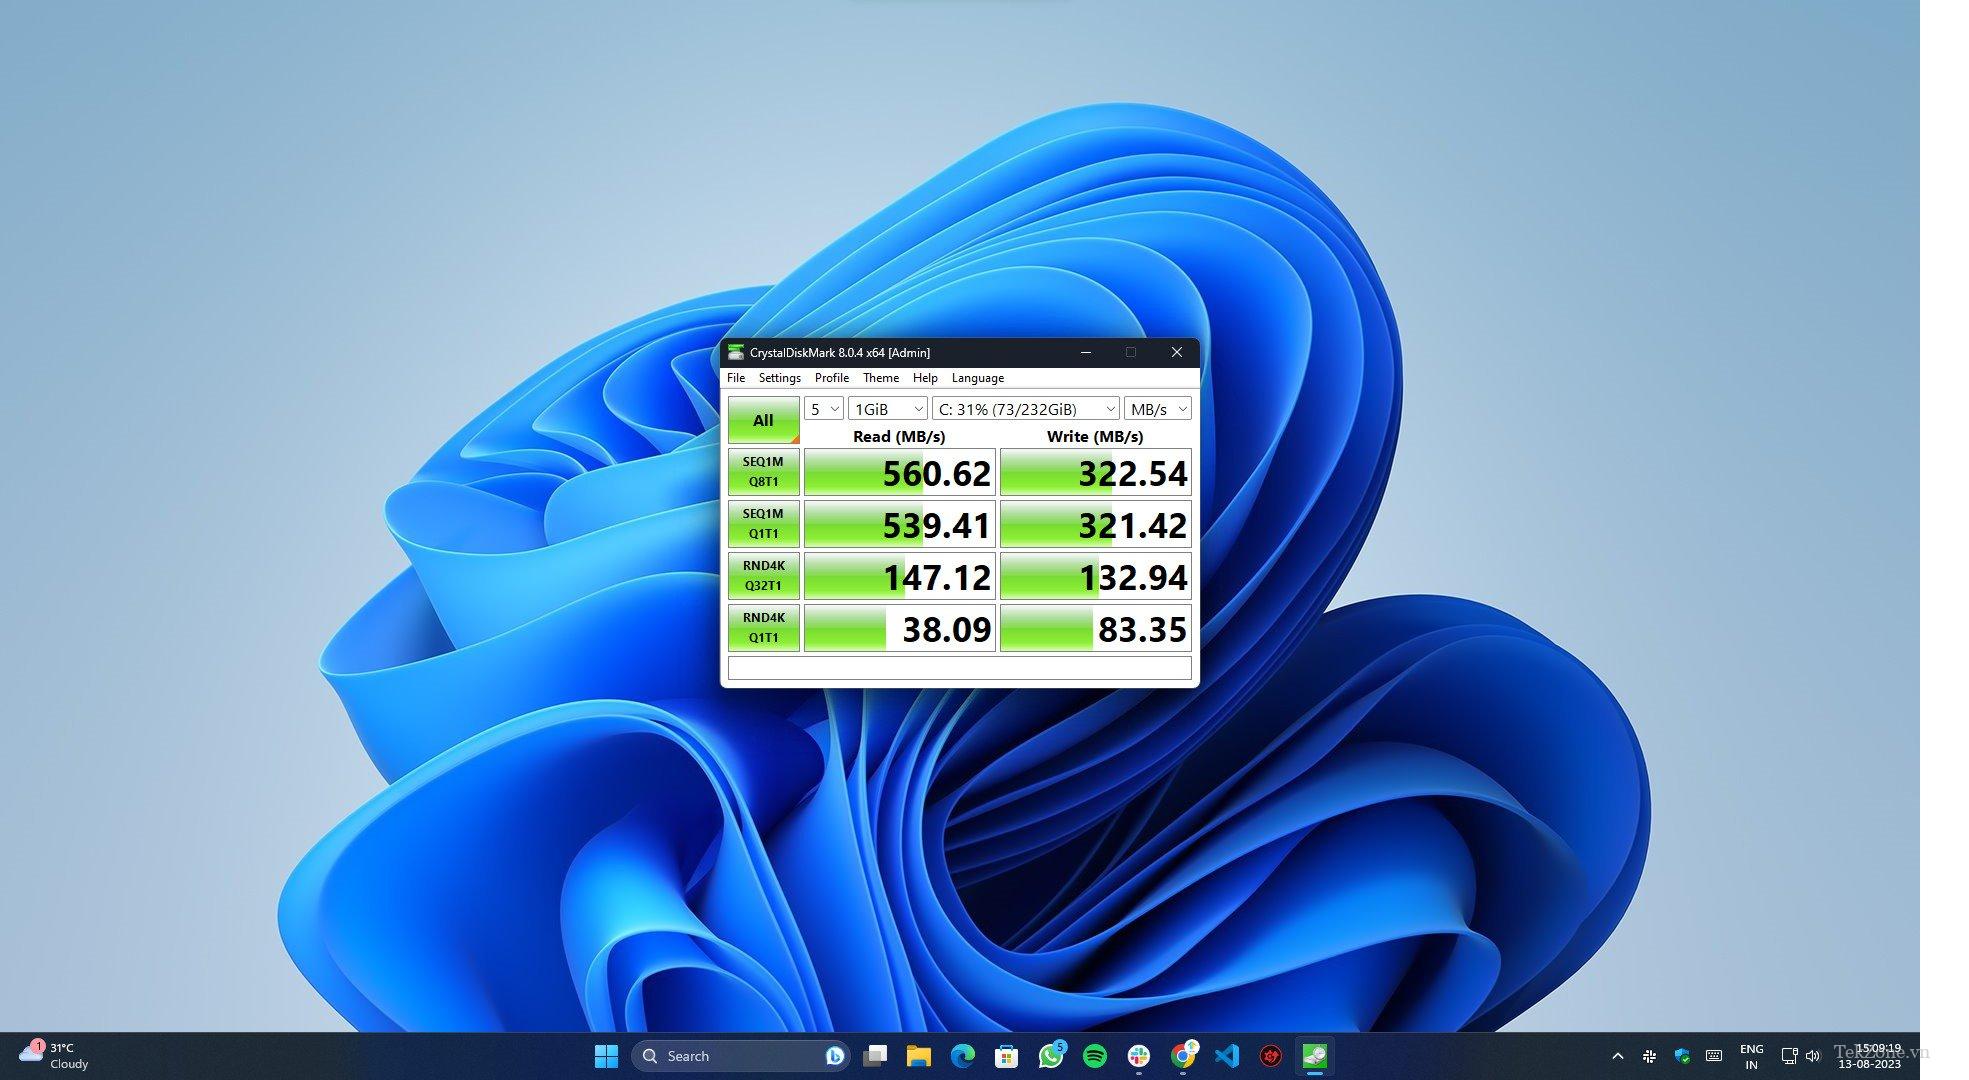Click the RND4K Q1T1 benchmark row icon
The image size is (1969, 1080).
pos(762,628)
